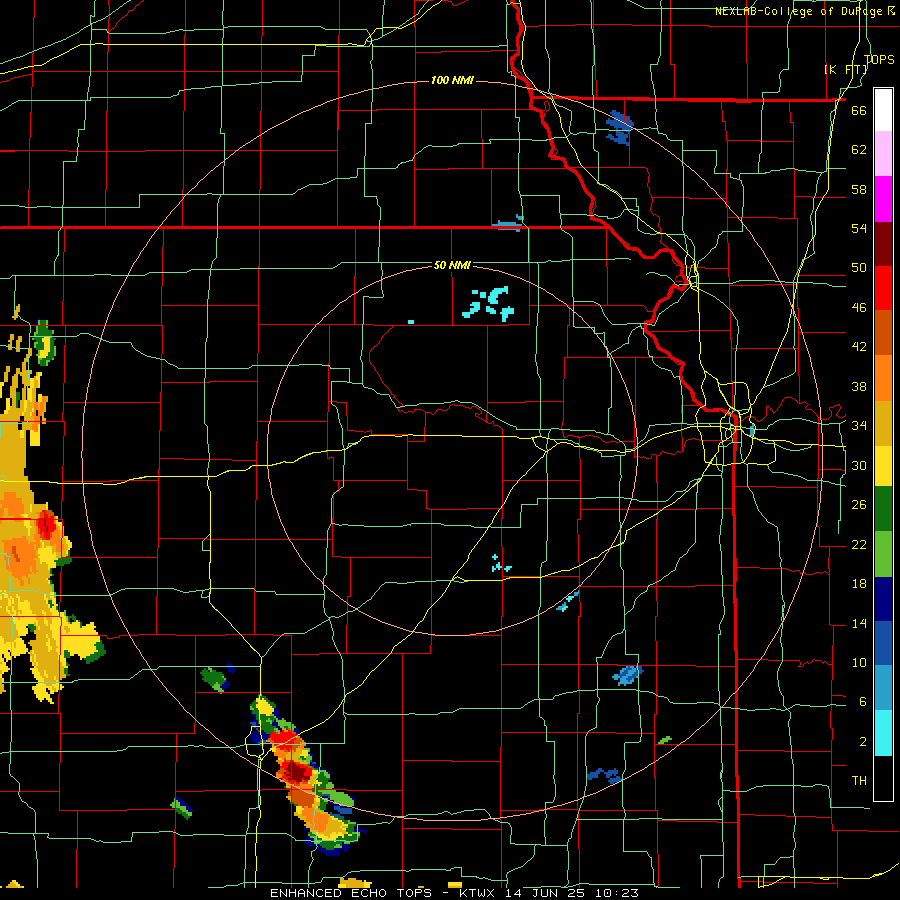Click the 'ENHANCED ECHO TOPS' caption text

351,893
